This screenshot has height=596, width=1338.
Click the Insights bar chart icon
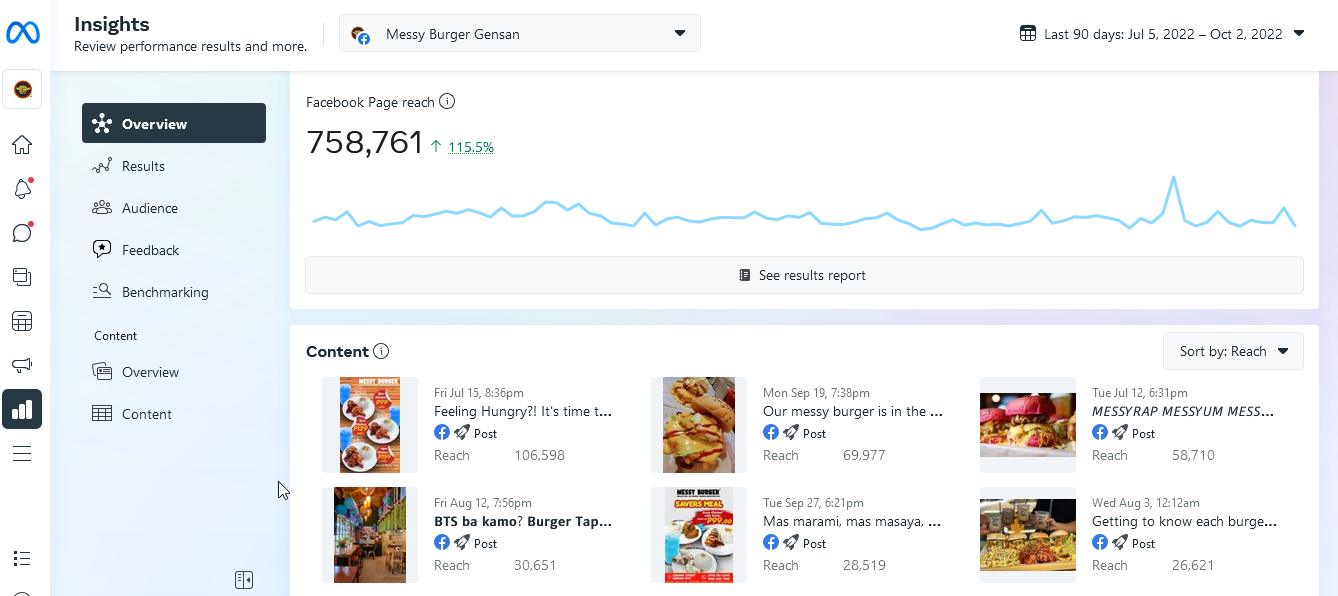tap(22, 409)
